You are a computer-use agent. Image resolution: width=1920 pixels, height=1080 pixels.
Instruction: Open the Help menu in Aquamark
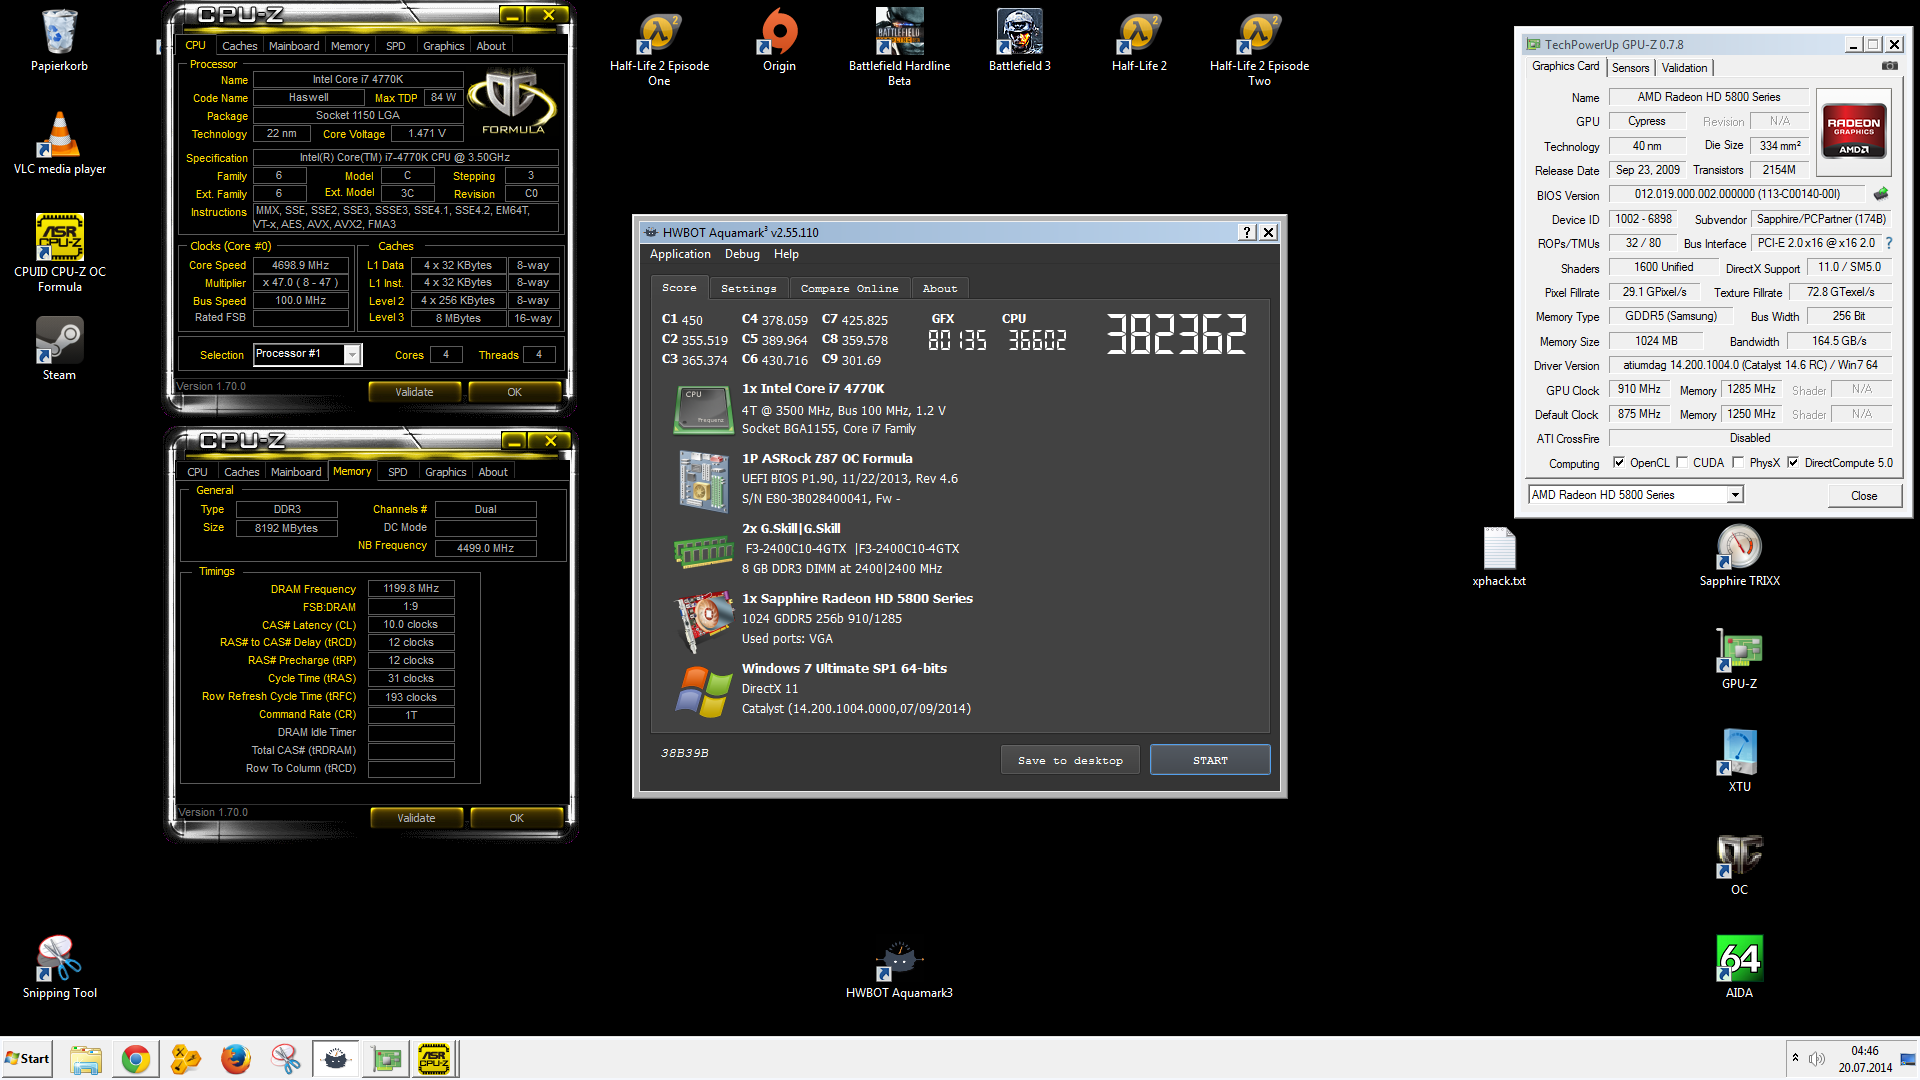tap(786, 254)
